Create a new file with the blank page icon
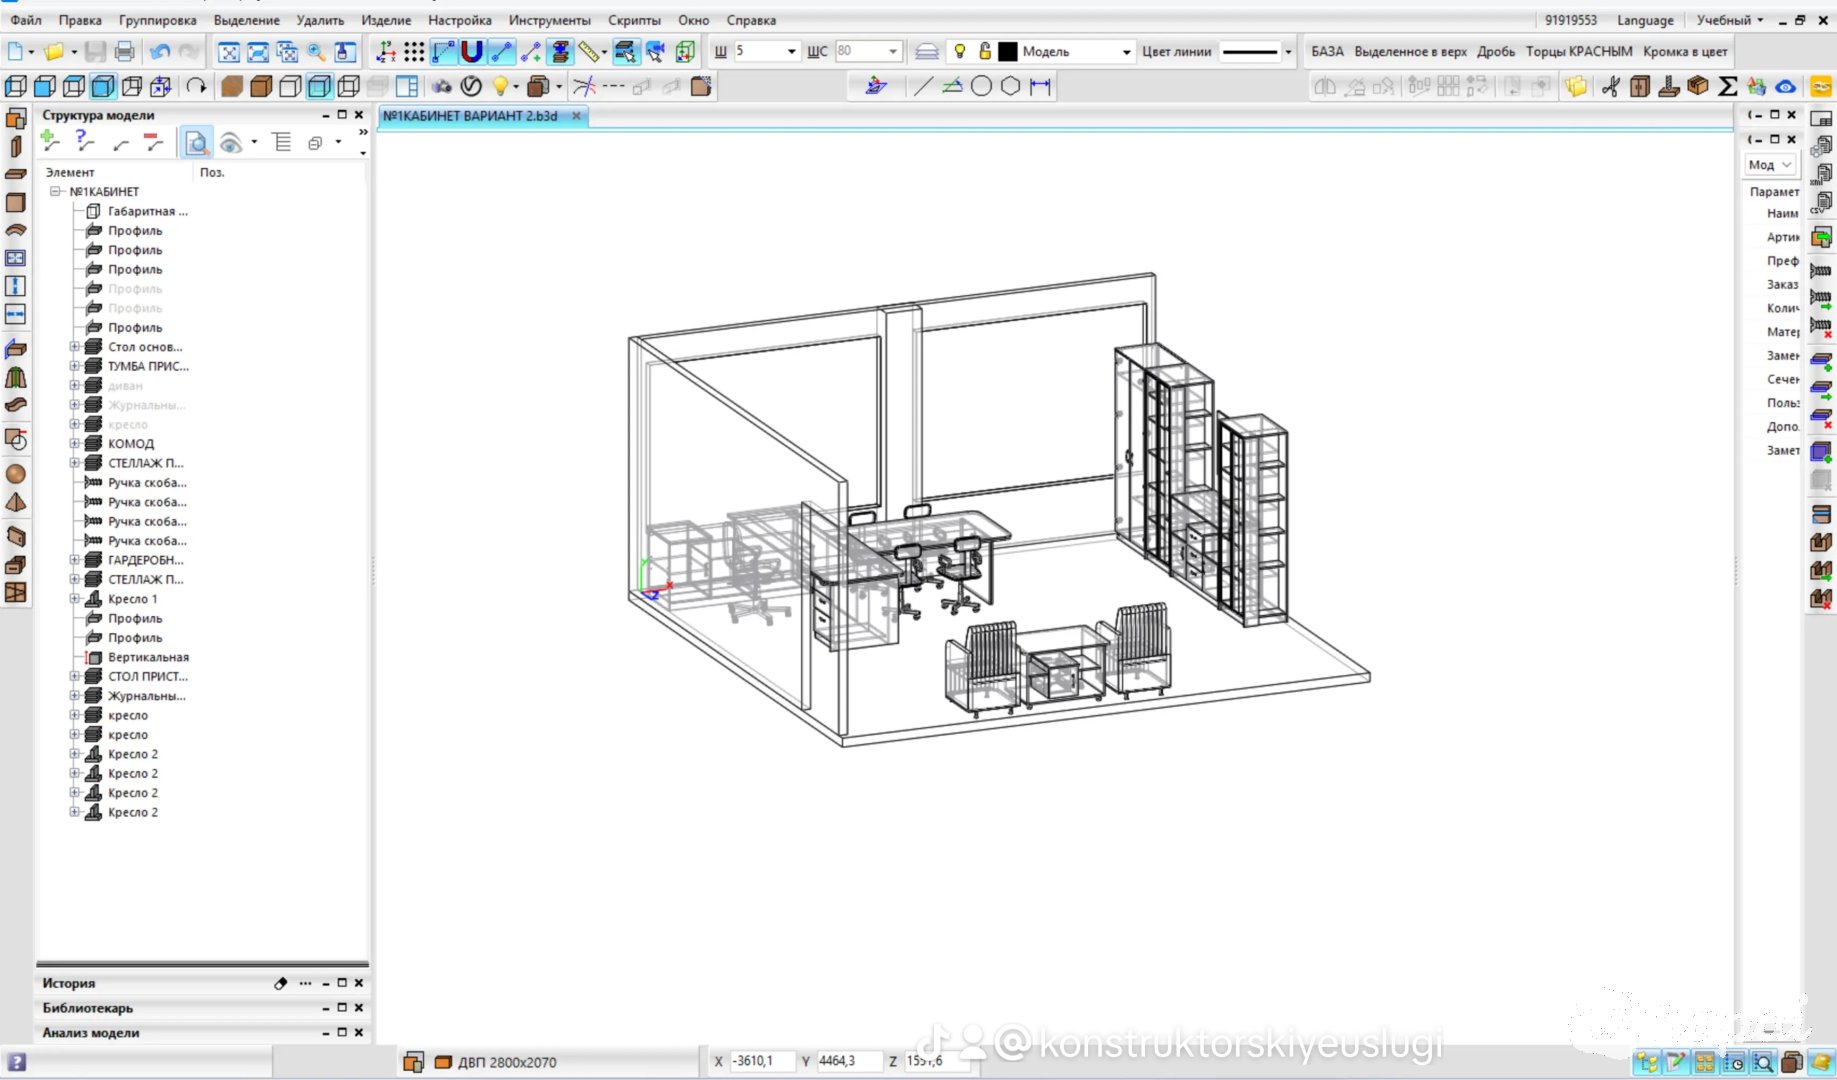Image resolution: width=1837 pixels, height=1080 pixels. [x=16, y=51]
